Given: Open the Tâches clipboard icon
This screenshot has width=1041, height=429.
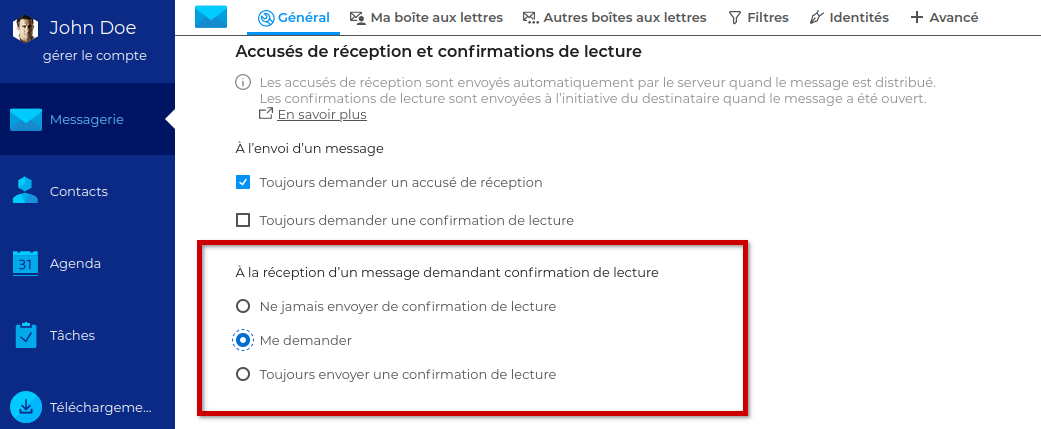Looking at the screenshot, I should tap(26, 335).
